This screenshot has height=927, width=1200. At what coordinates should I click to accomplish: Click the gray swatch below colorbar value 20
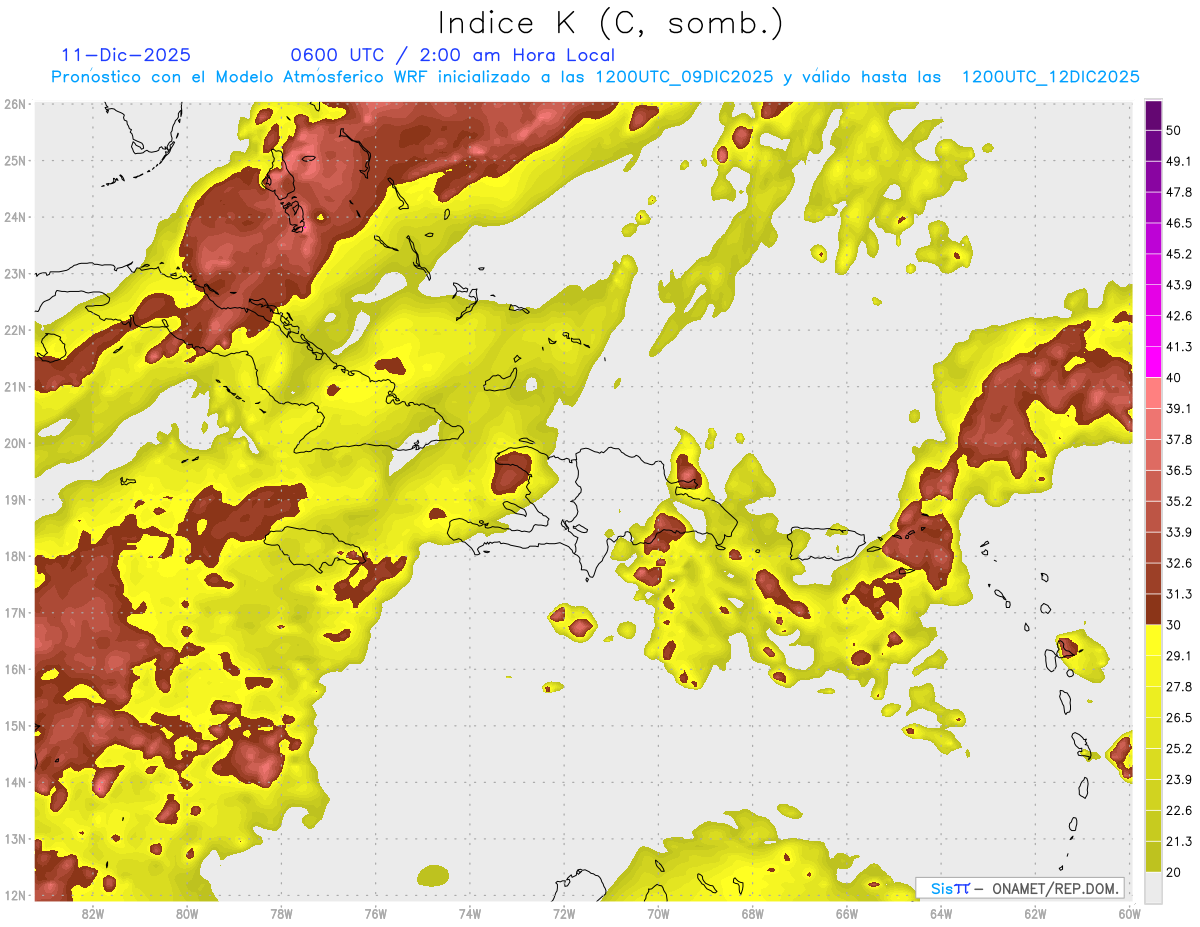click(x=1153, y=886)
